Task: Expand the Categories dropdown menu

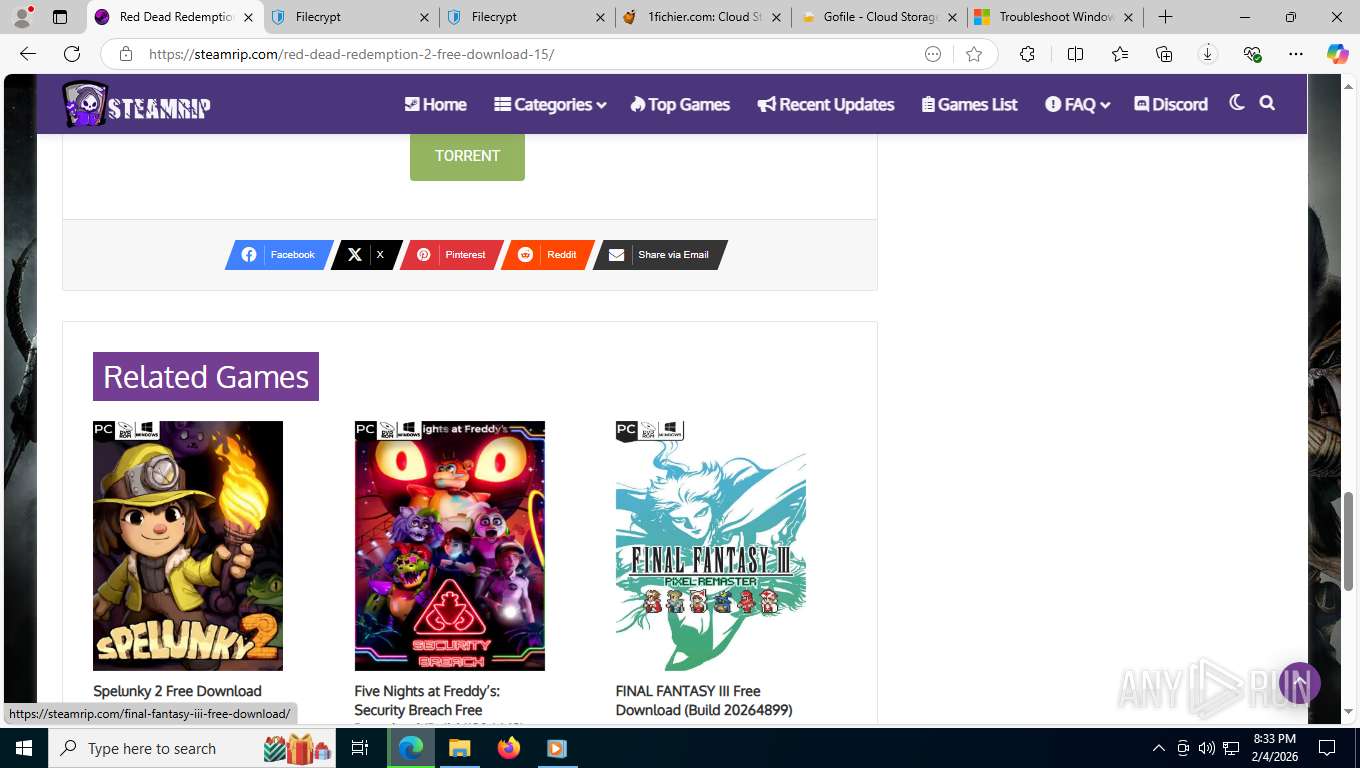Action: click(x=550, y=104)
